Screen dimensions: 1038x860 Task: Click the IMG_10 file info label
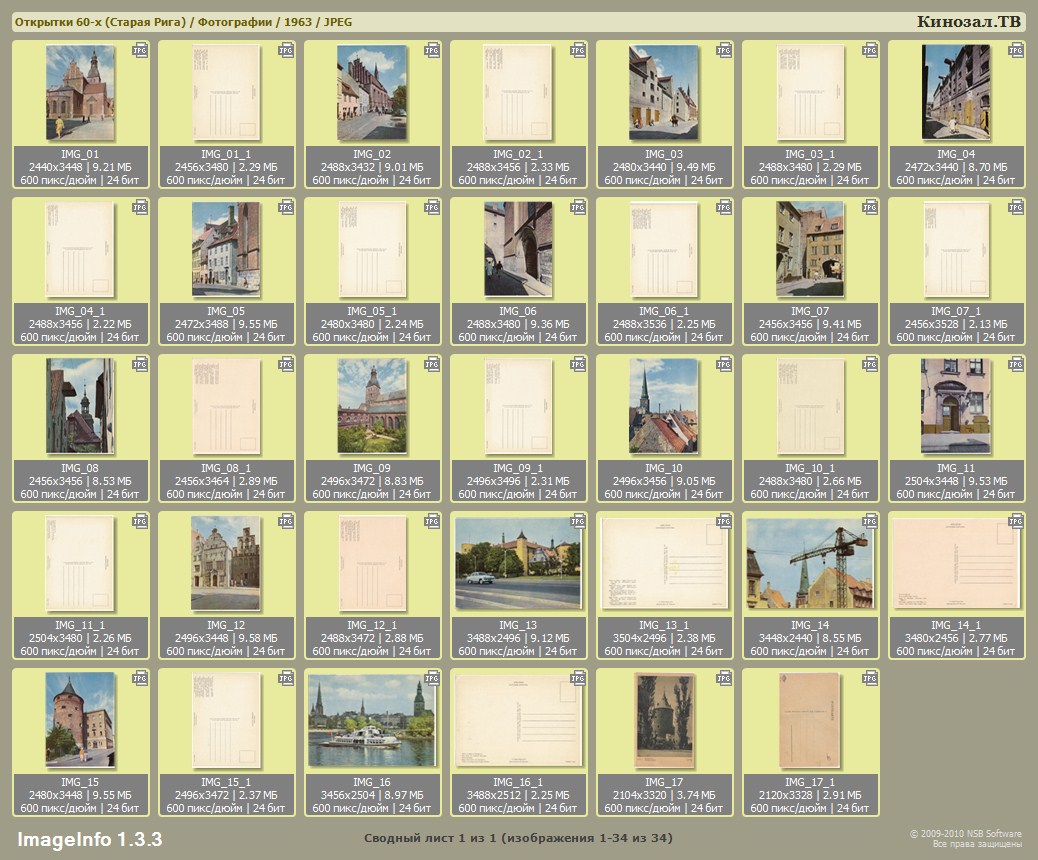(x=665, y=481)
